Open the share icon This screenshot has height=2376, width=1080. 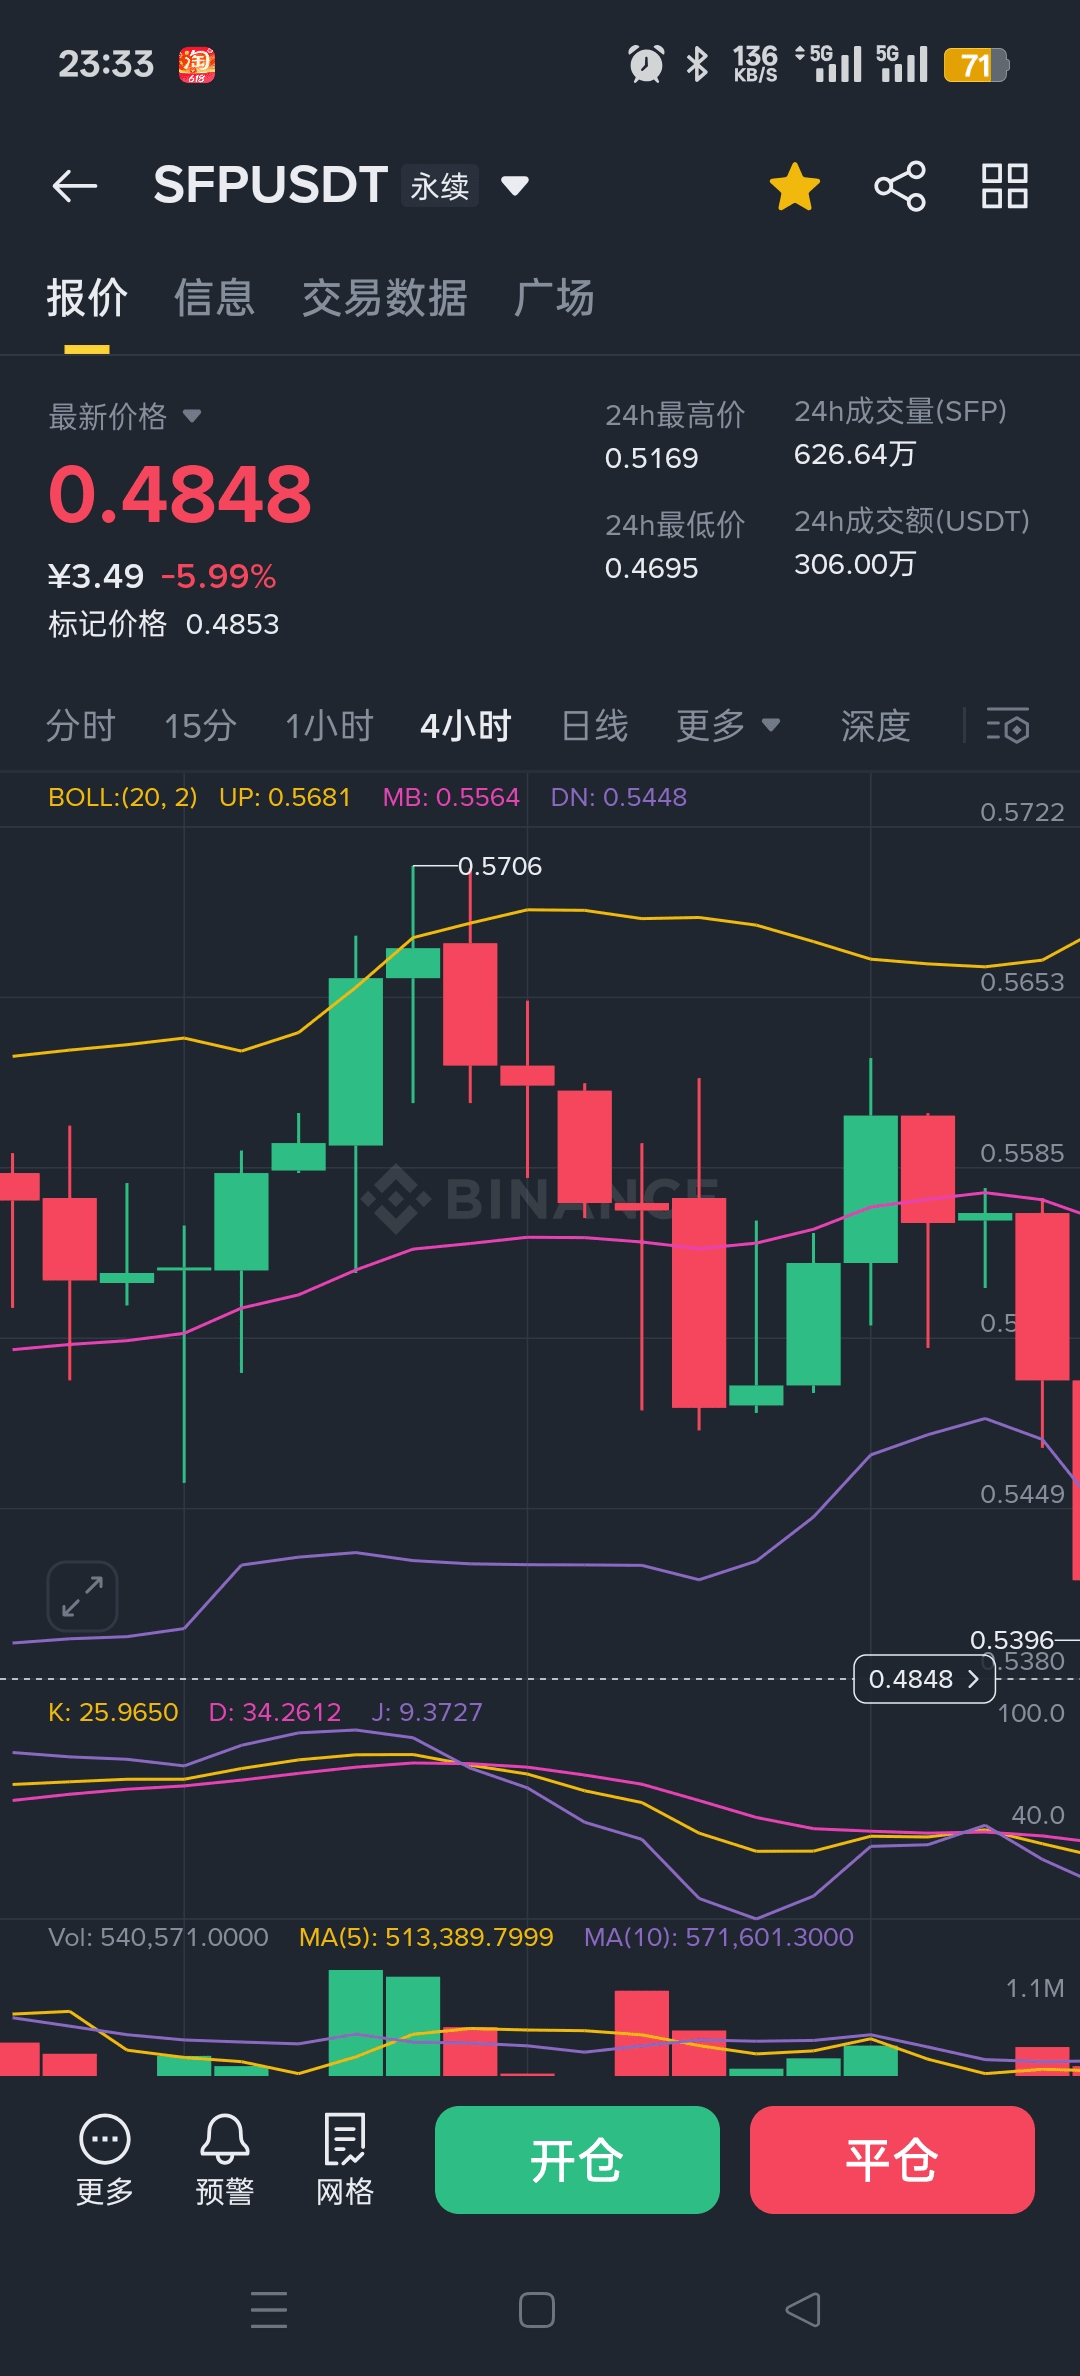900,186
